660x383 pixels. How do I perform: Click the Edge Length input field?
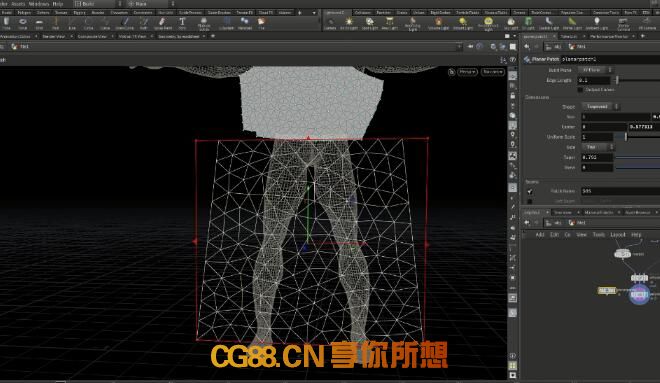tap(595, 80)
